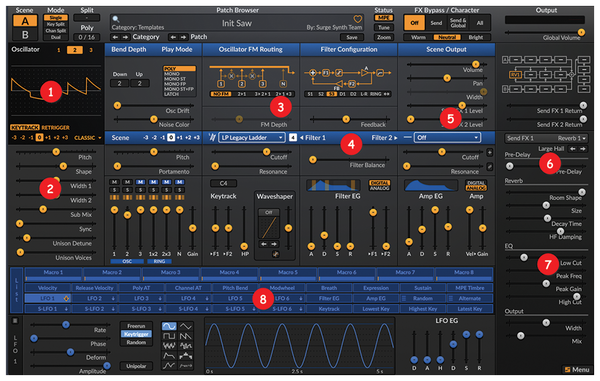
Task: Click previous waveshaper arrow under Waveshaper display
Action: click(264, 244)
